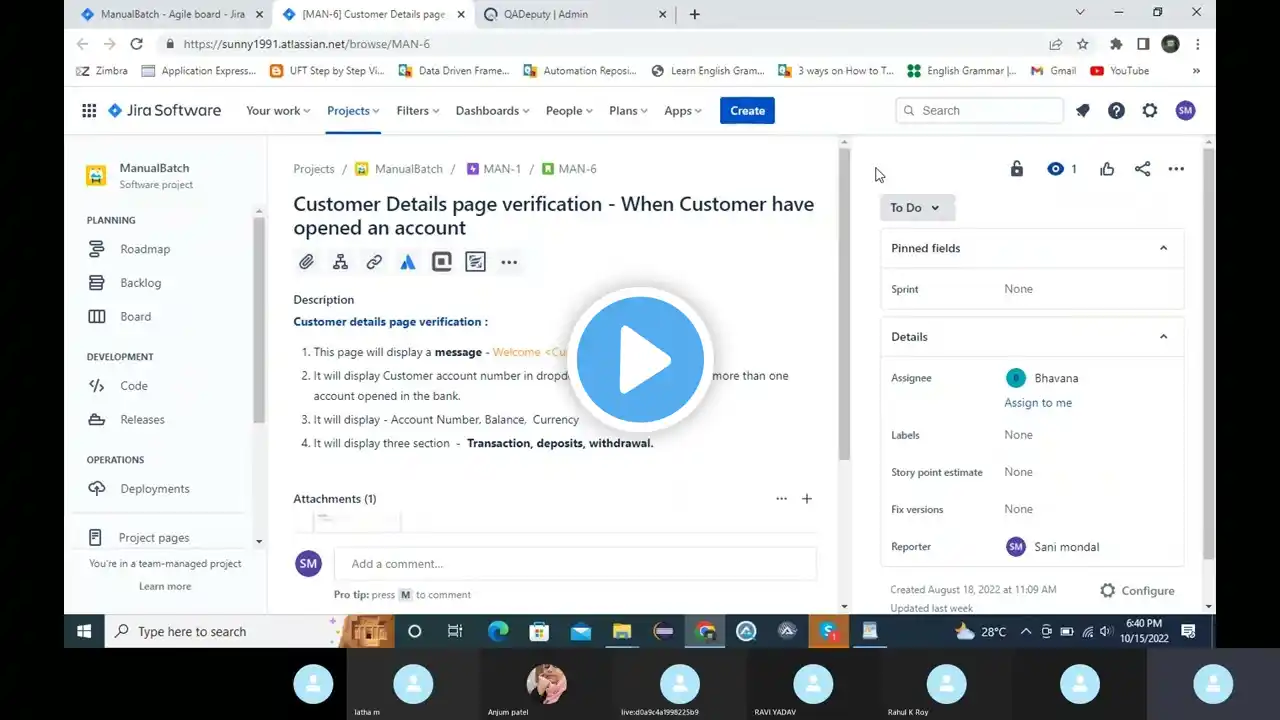Viewport: 1280px width, 720px height.
Task: Click the checklist app icon in issue toolbar
Action: click(476, 262)
